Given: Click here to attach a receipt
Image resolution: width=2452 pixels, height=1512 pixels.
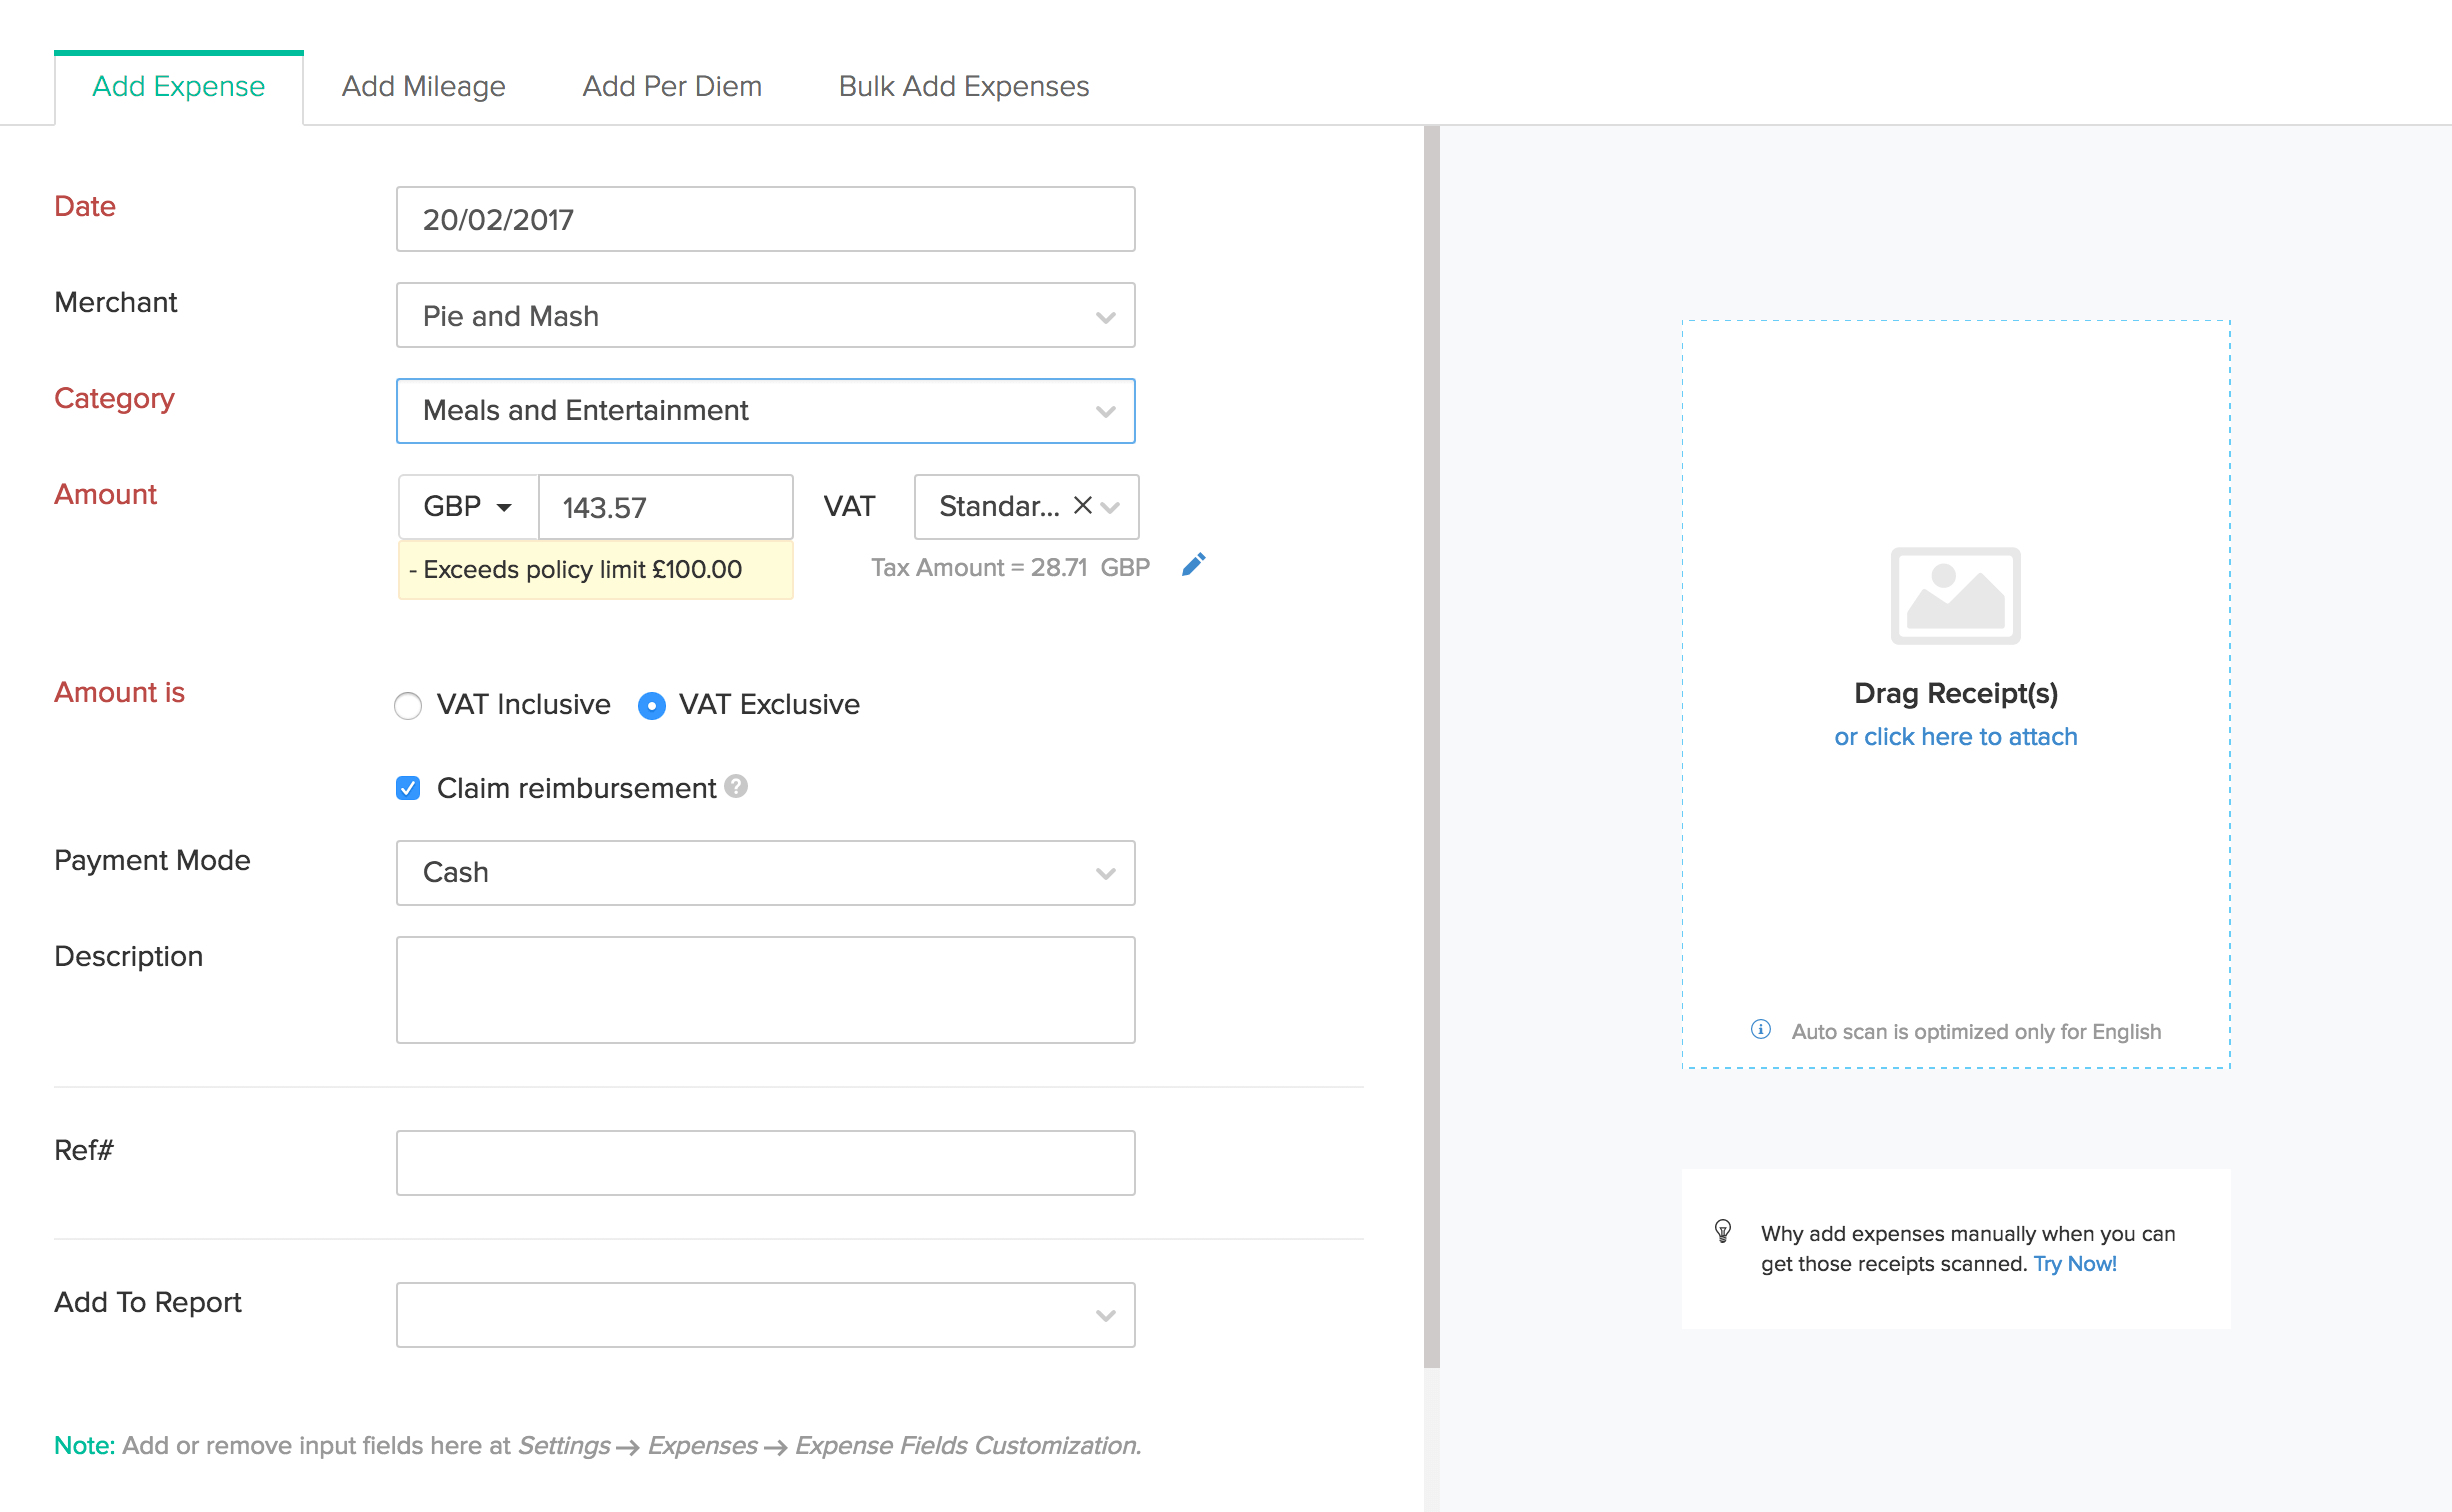Looking at the screenshot, I should point(1954,736).
